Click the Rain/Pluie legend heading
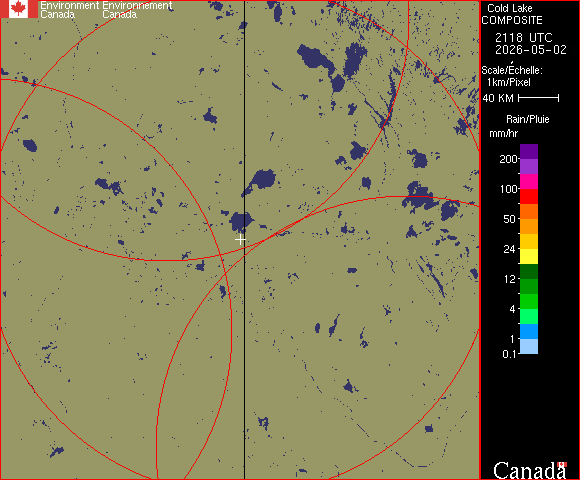This screenshot has height=480, width=580. click(x=527, y=119)
